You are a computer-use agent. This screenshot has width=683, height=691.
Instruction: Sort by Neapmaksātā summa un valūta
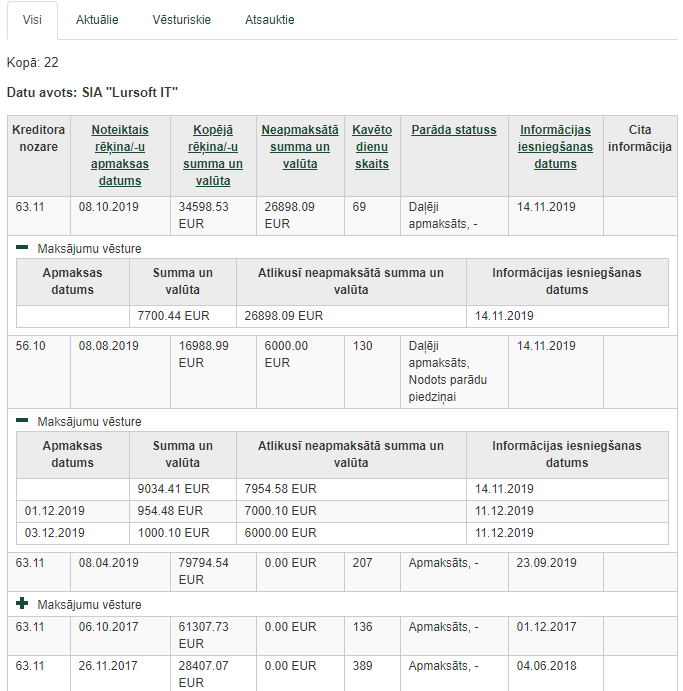[299, 146]
